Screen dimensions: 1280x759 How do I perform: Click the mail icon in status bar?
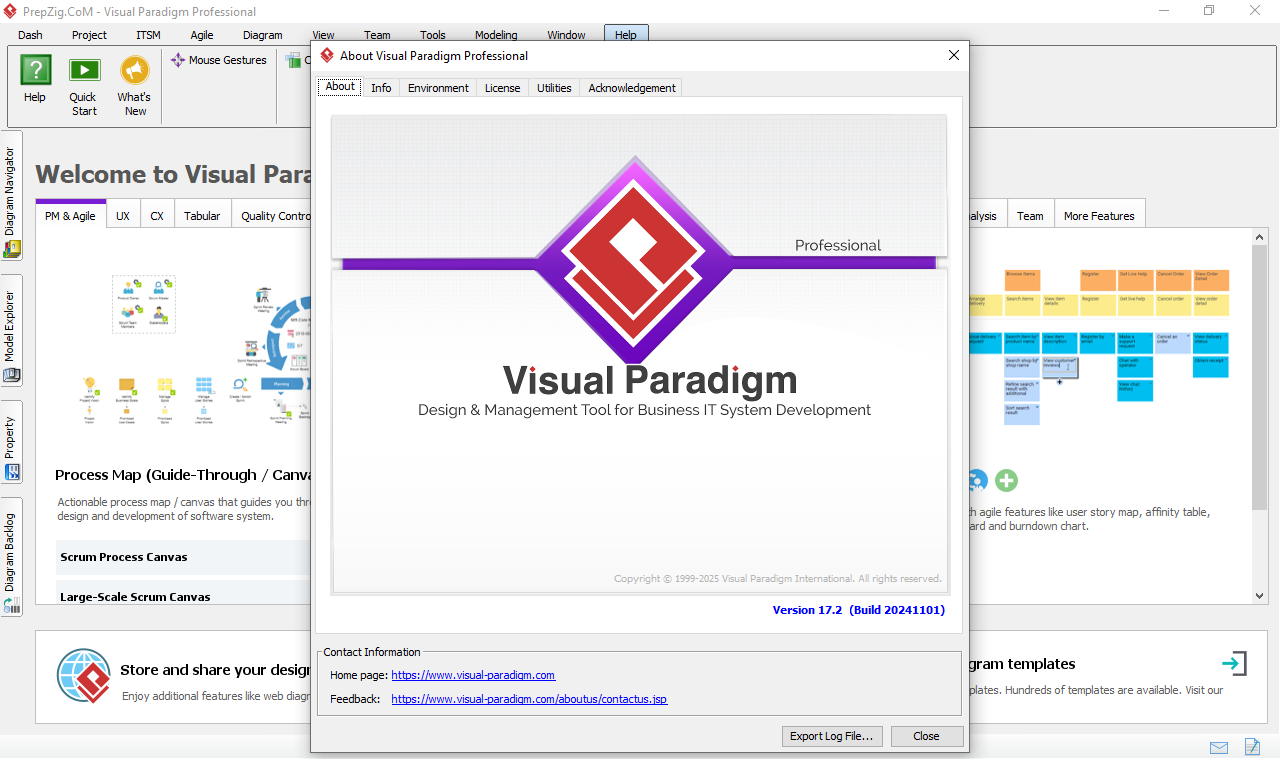(x=1219, y=747)
